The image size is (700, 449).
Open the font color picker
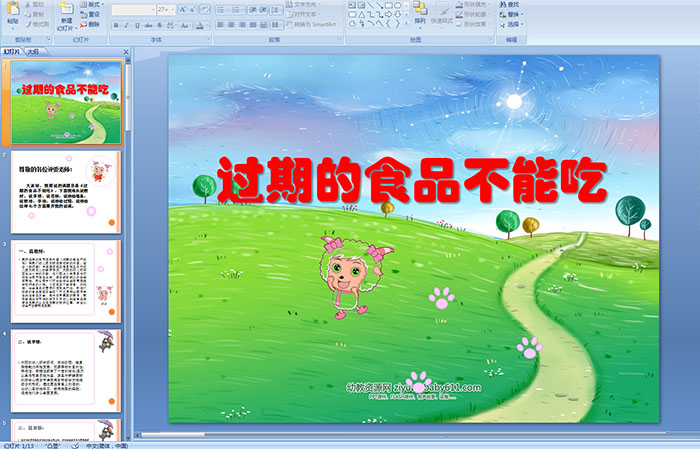pos(201,25)
